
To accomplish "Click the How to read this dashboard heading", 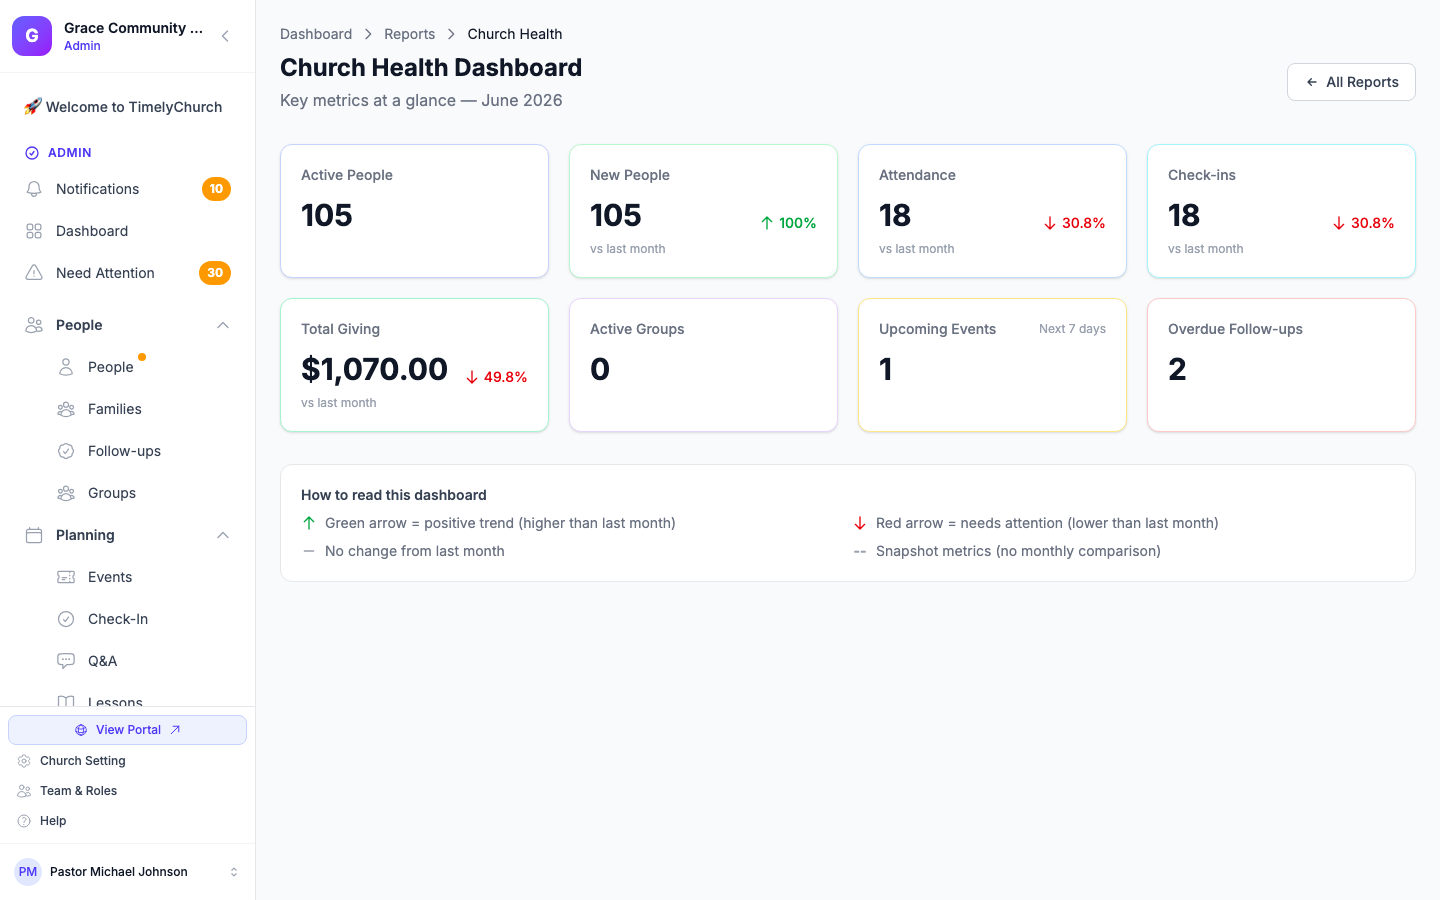I will (394, 495).
